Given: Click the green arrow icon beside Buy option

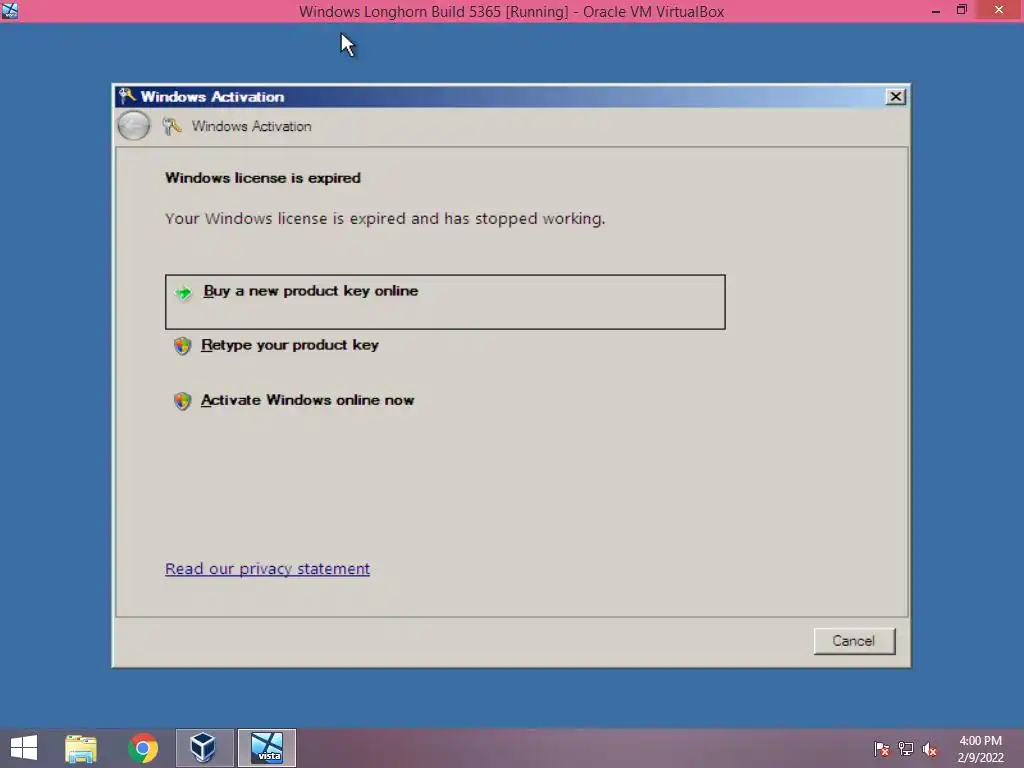Looking at the screenshot, I should [184, 293].
